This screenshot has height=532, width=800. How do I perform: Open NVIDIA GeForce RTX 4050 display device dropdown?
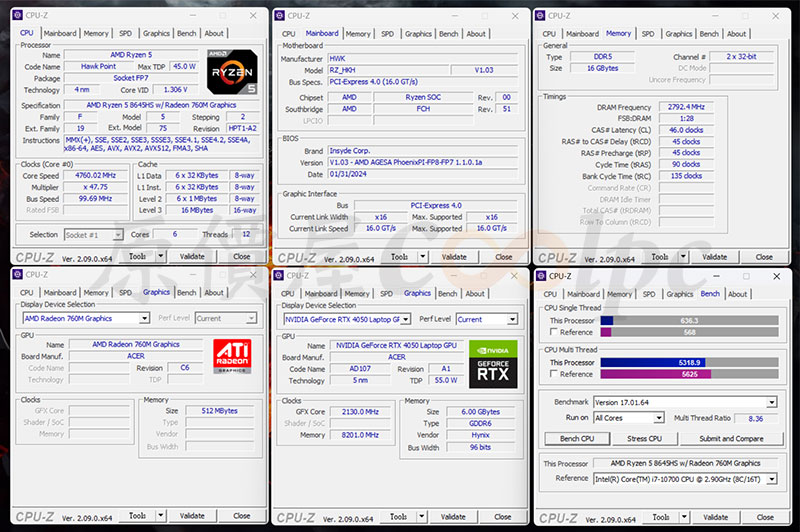(406, 319)
